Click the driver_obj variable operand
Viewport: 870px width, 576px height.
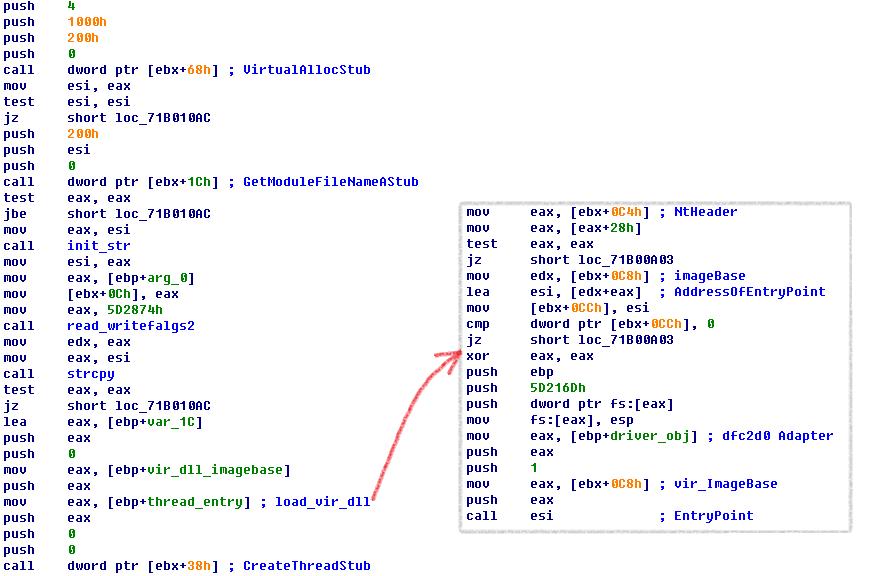pos(642,436)
